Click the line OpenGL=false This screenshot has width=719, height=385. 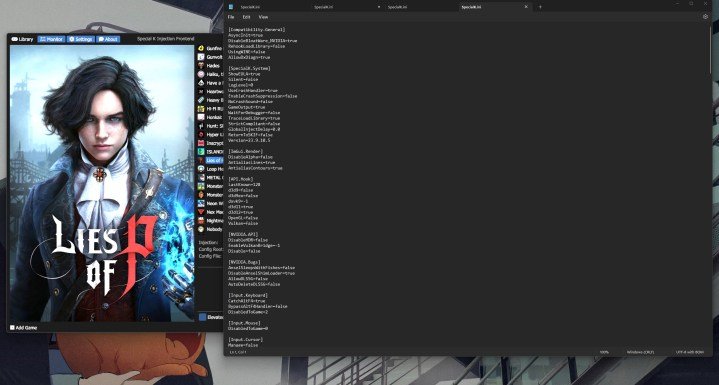tap(243, 218)
